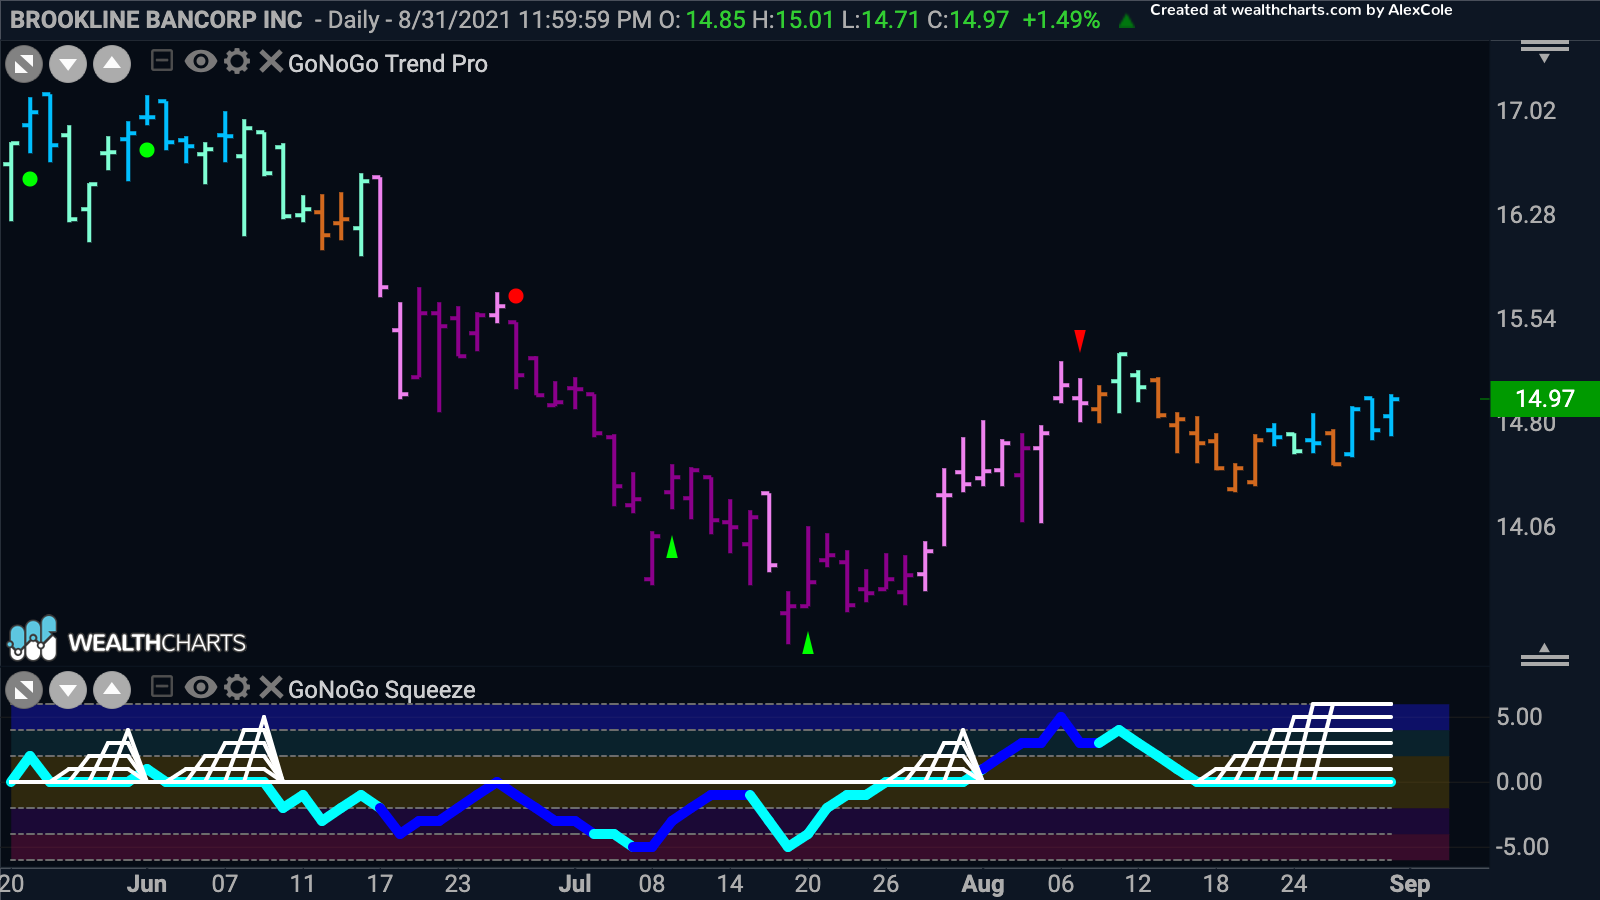The width and height of the screenshot is (1600, 900).
Task: Click the 0.00 squeeze axis label
Action: [x=1519, y=782]
